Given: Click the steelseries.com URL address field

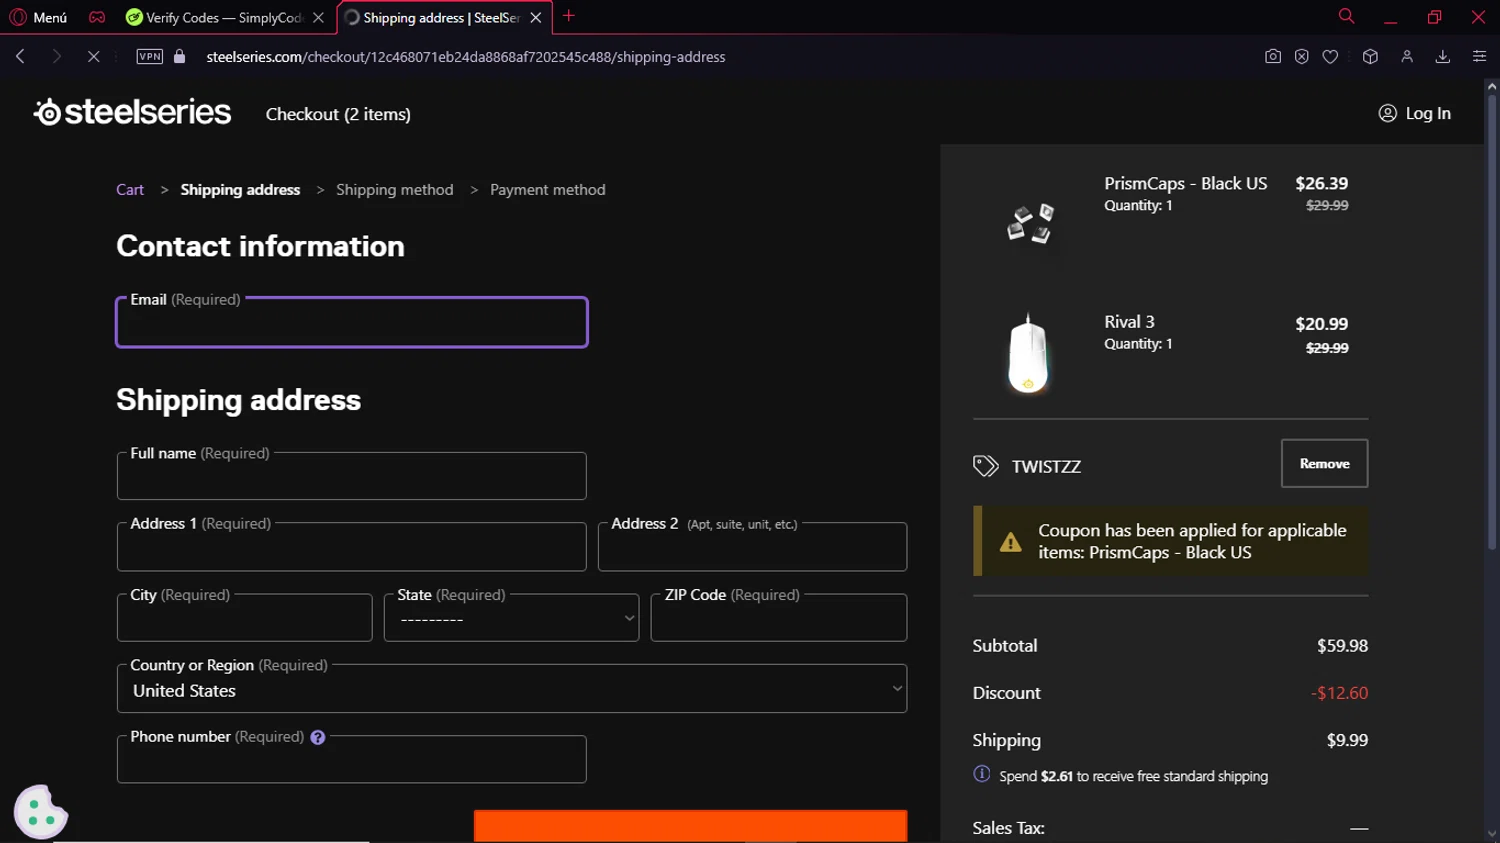Looking at the screenshot, I should coord(466,57).
